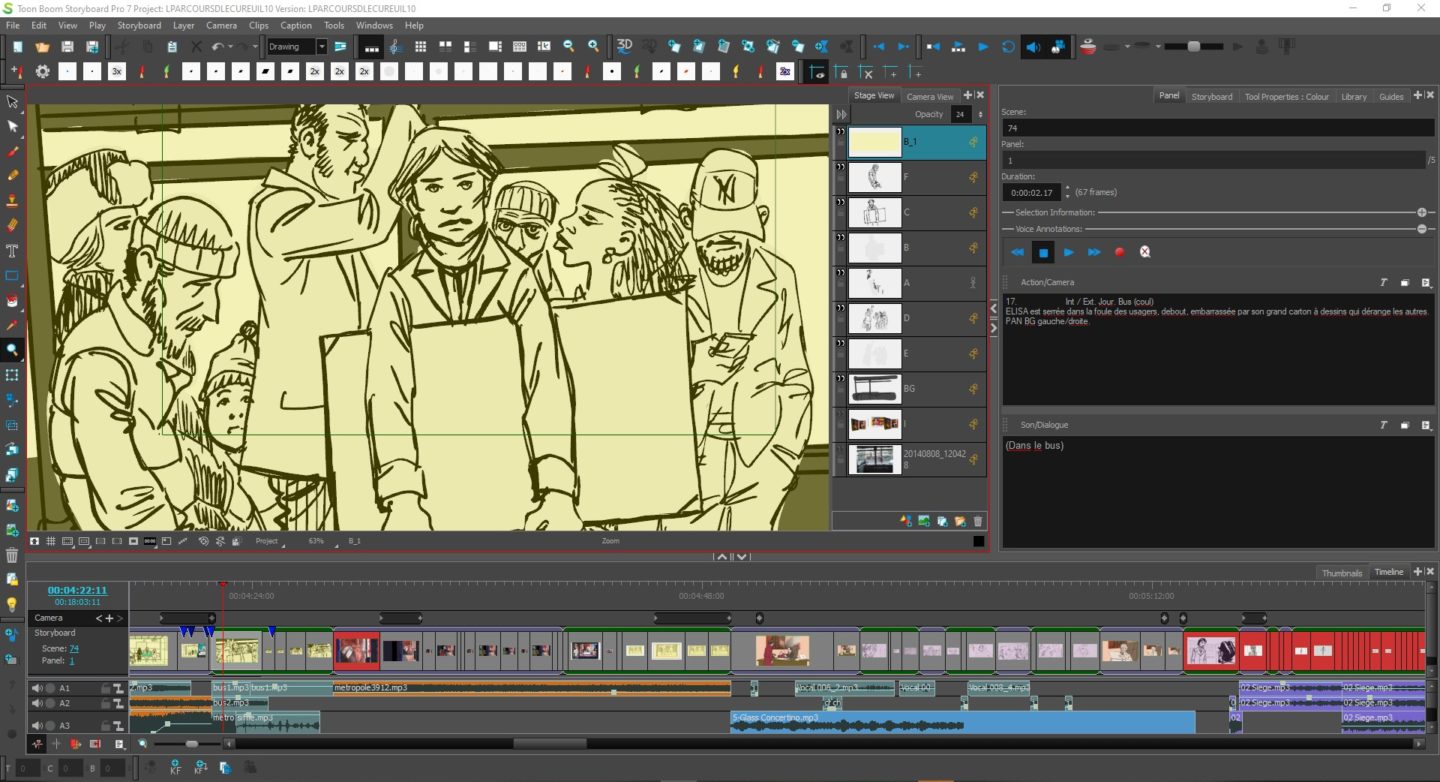This screenshot has height=782, width=1440.
Task: Expand the Selection Information section
Action: coord(1421,212)
